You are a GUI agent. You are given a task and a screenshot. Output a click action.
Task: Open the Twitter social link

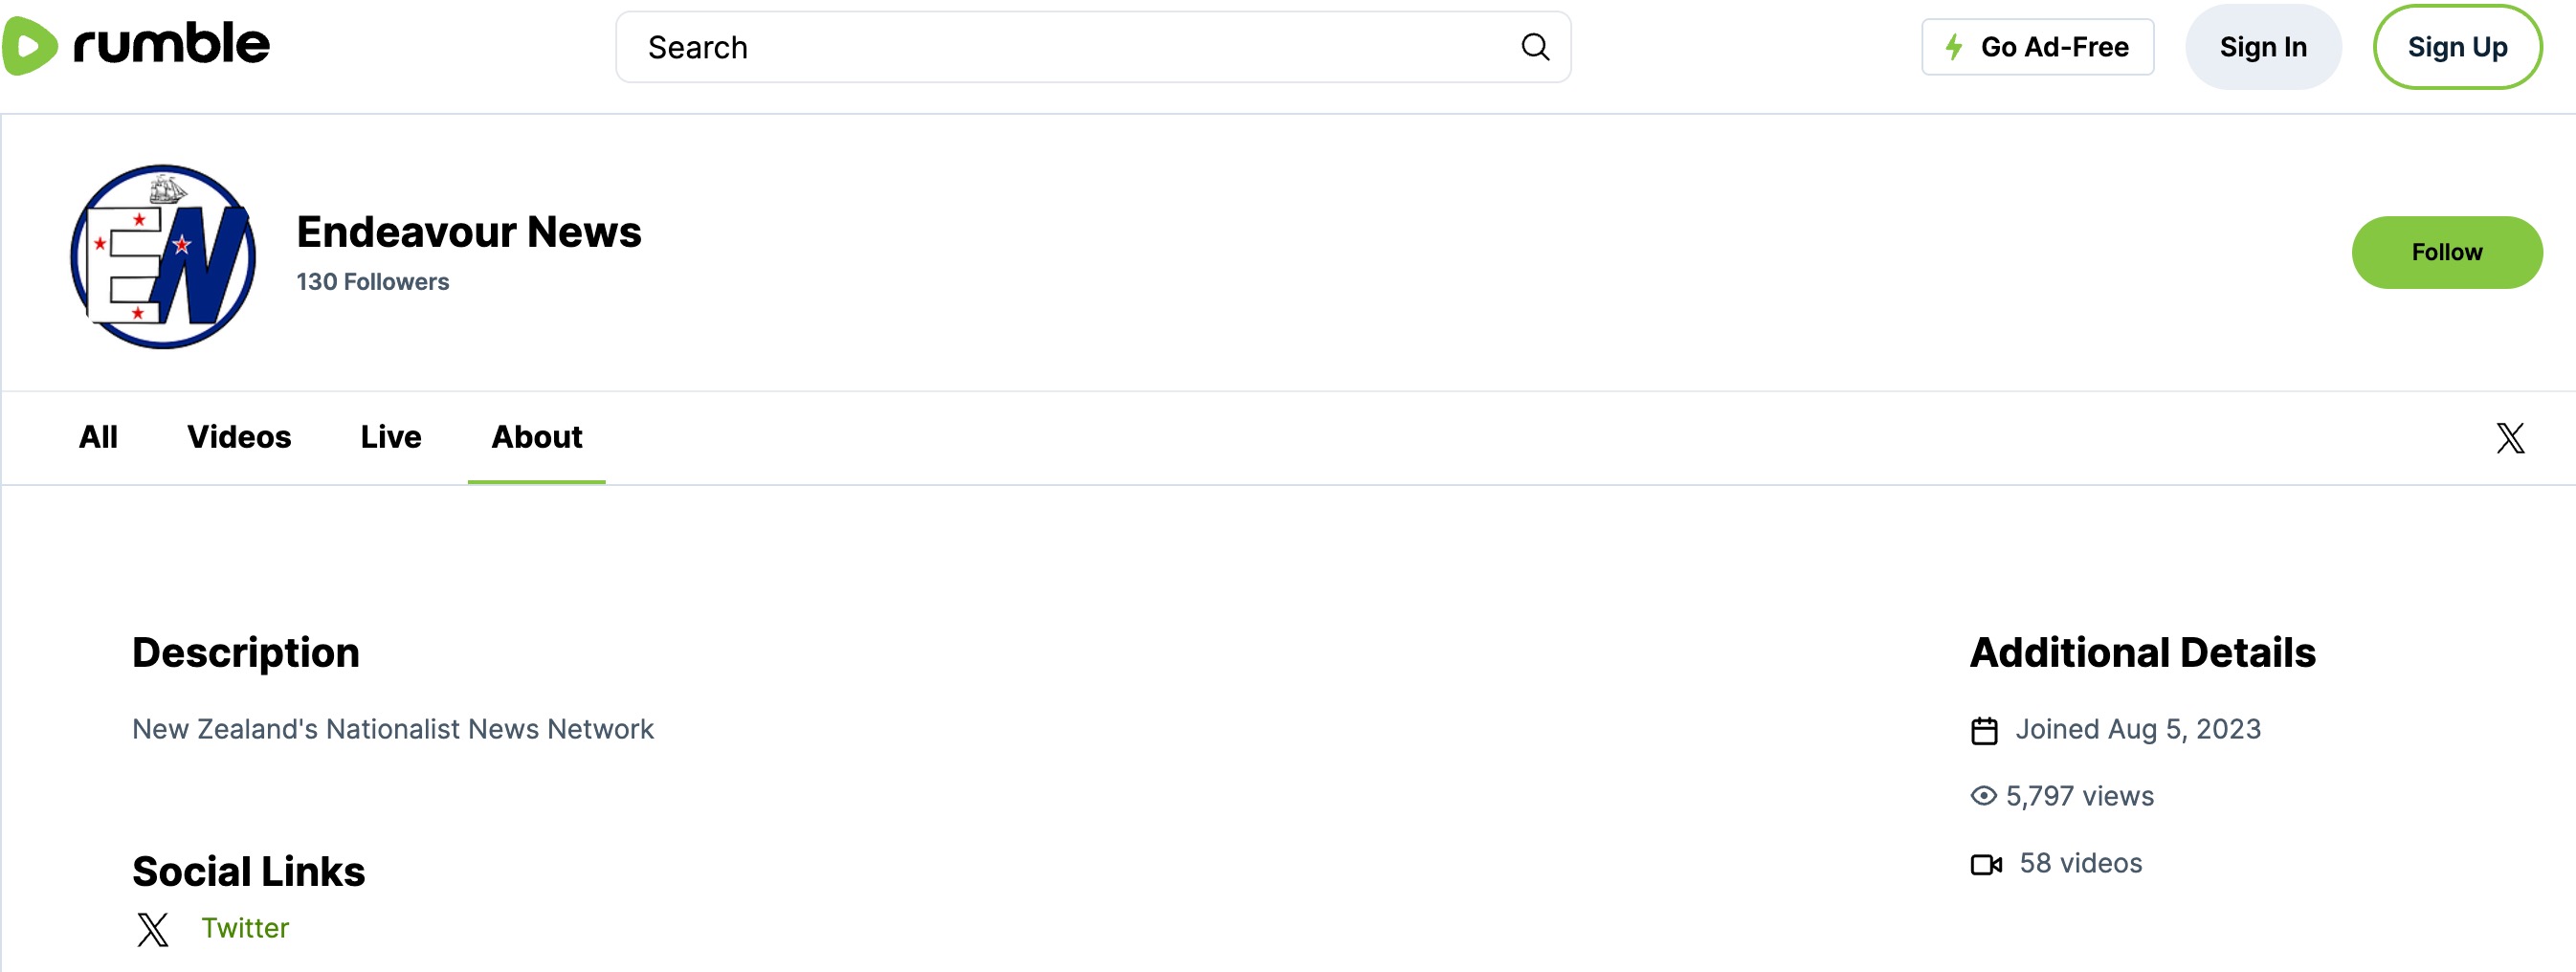(245, 929)
